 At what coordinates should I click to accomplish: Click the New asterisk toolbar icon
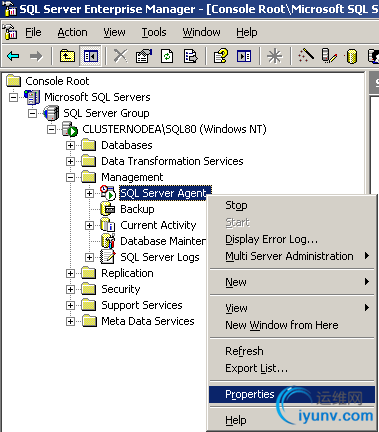click(274, 56)
